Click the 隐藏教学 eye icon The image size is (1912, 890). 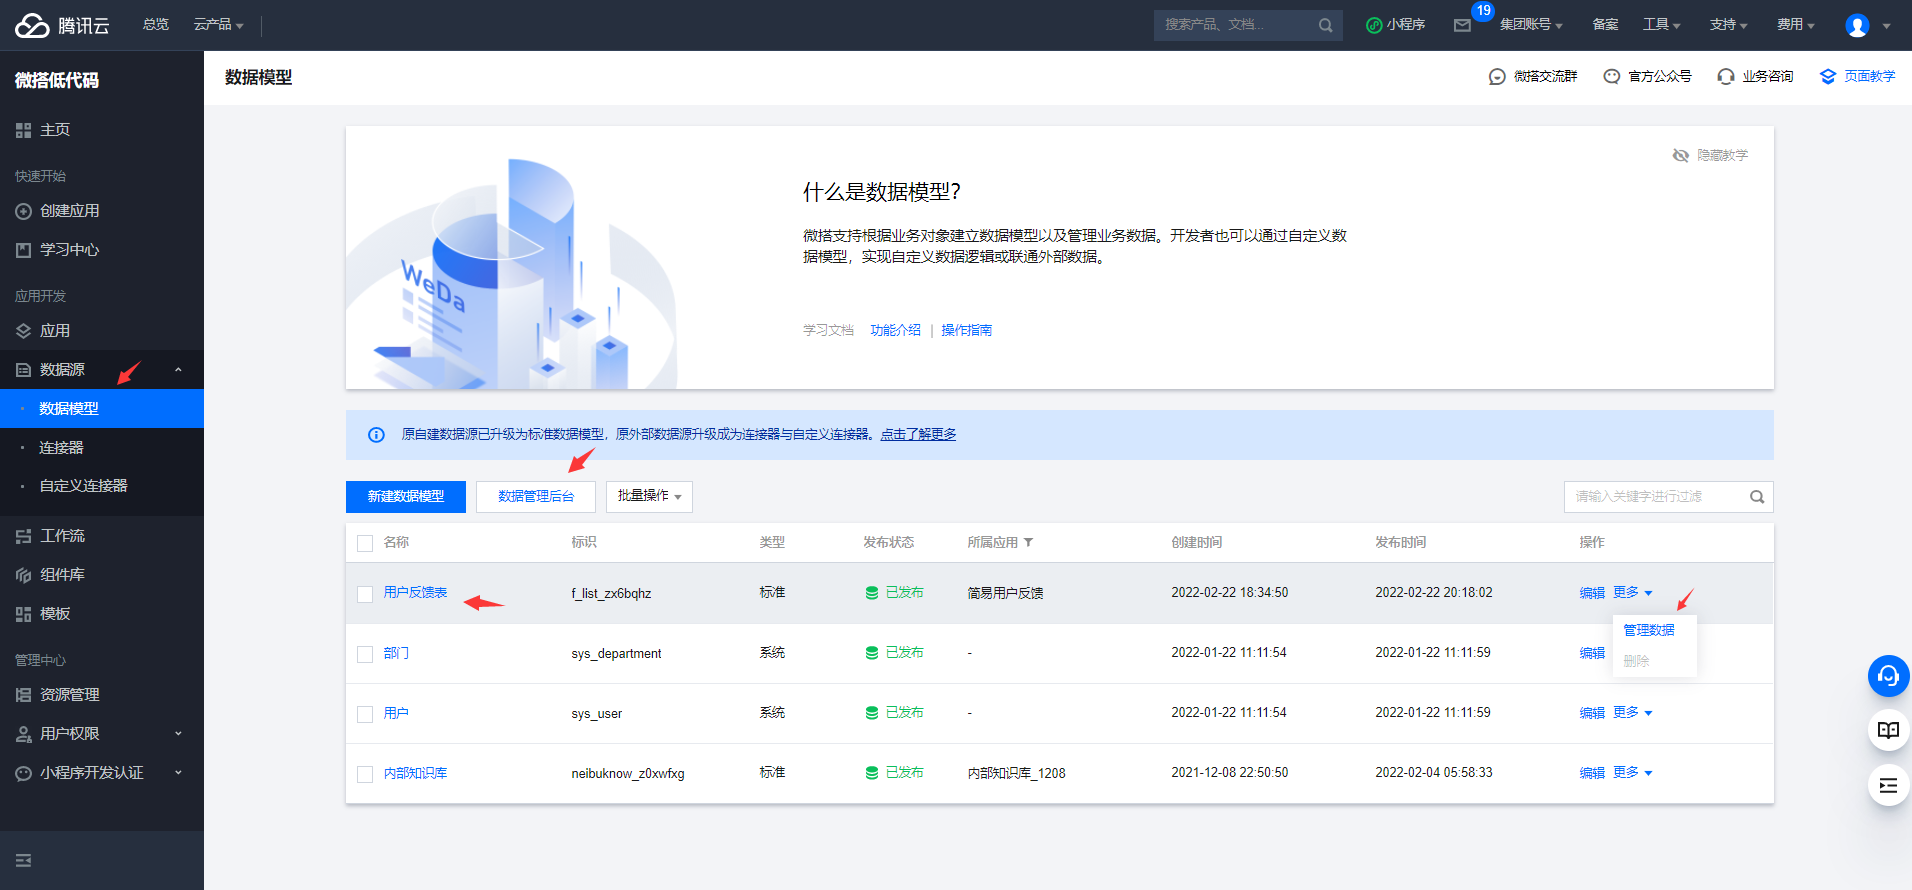point(1681,155)
